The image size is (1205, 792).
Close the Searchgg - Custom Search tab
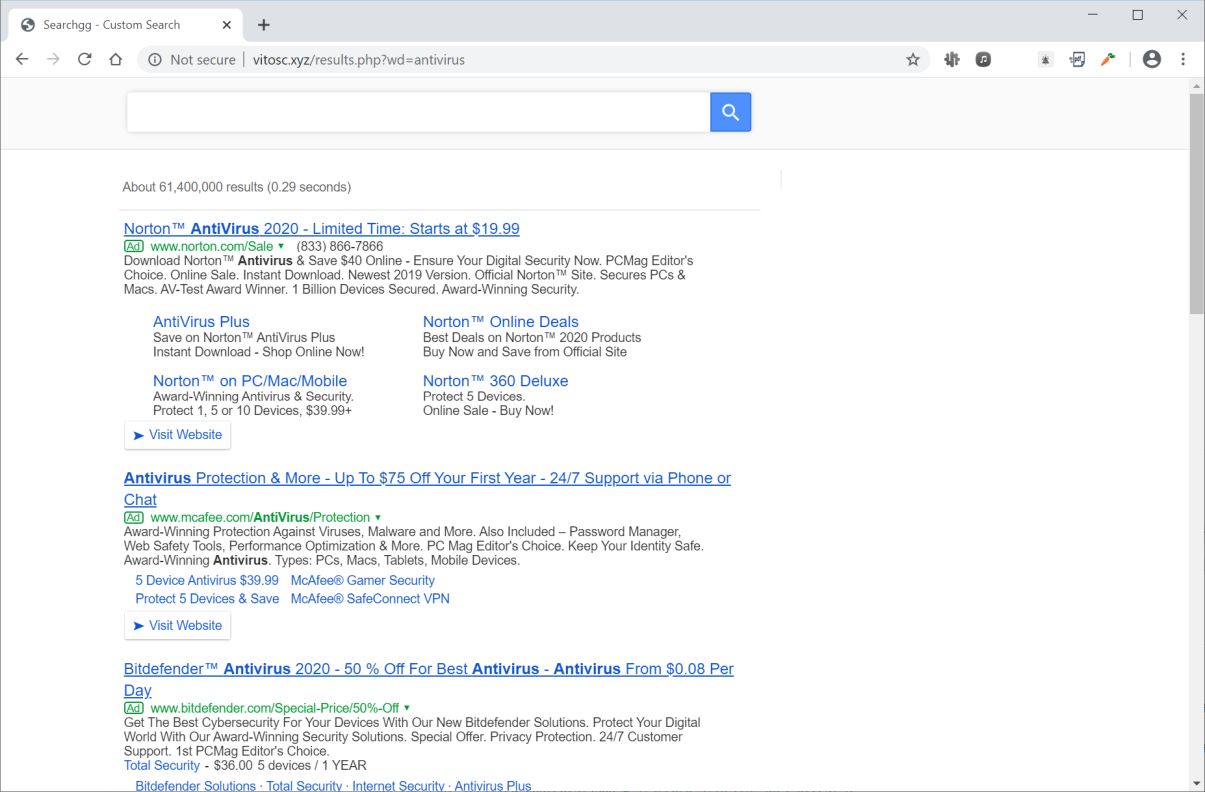pyautogui.click(x=227, y=25)
